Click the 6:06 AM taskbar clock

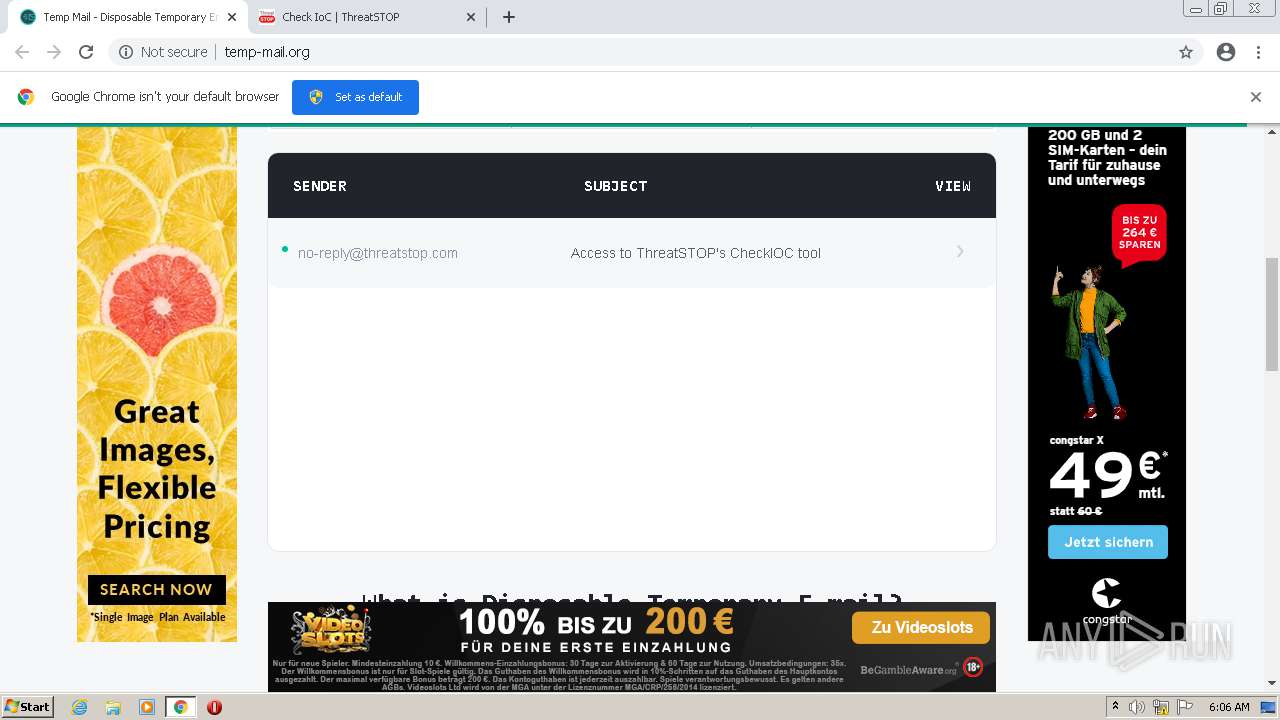(1229, 707)
